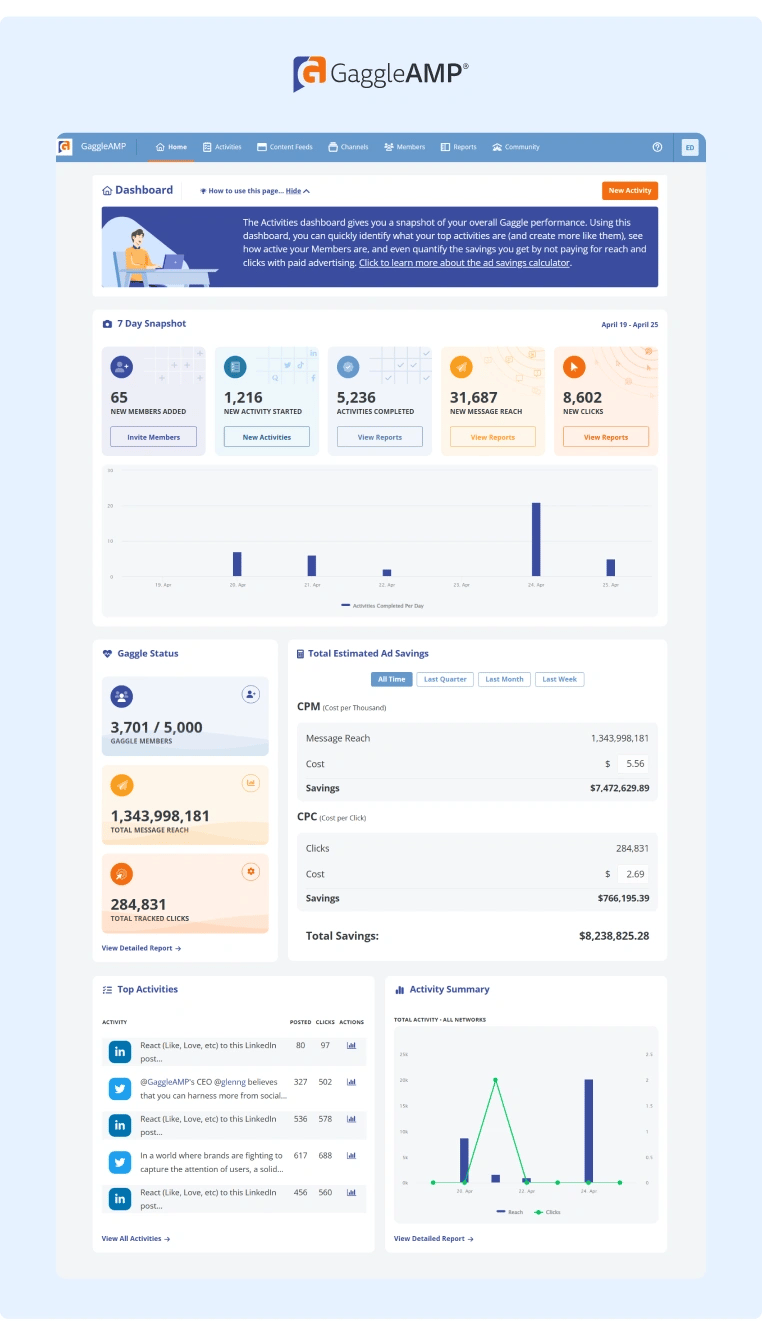Image resolution: width=762 pixels, height=1335 pixels.
Task: Click the new clicks cursor icon
Action: [x=574, y=367]
